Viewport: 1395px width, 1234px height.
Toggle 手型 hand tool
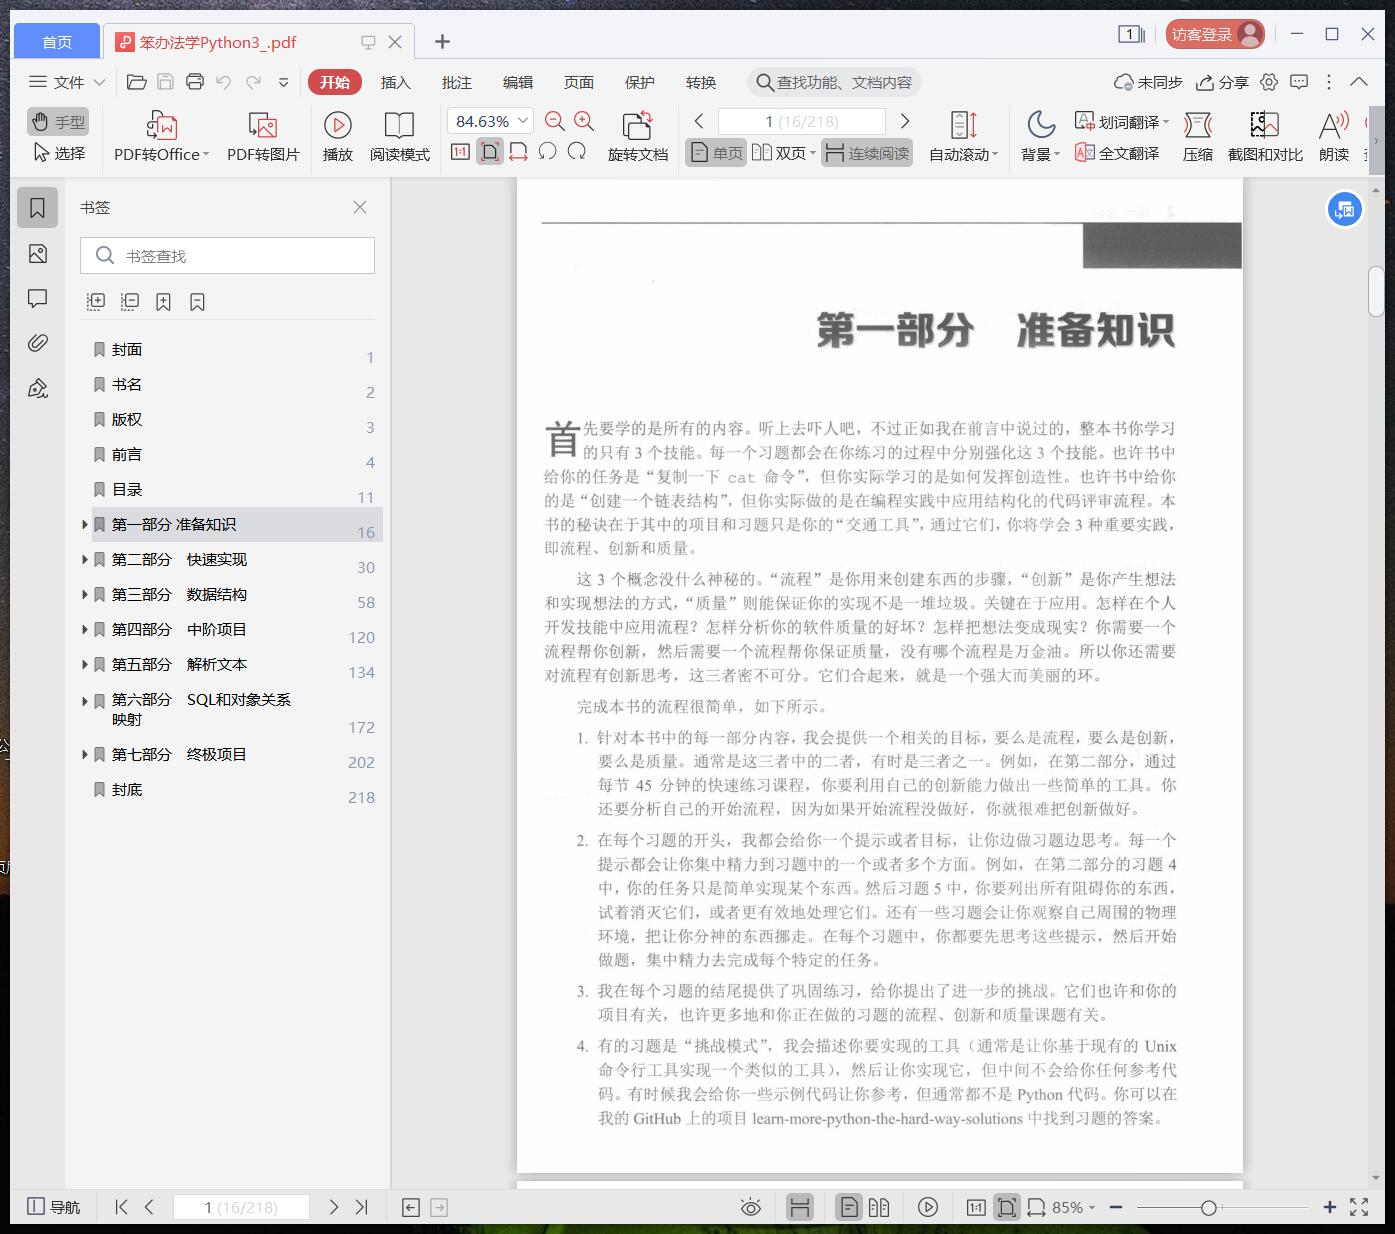[x=58, y=122]
